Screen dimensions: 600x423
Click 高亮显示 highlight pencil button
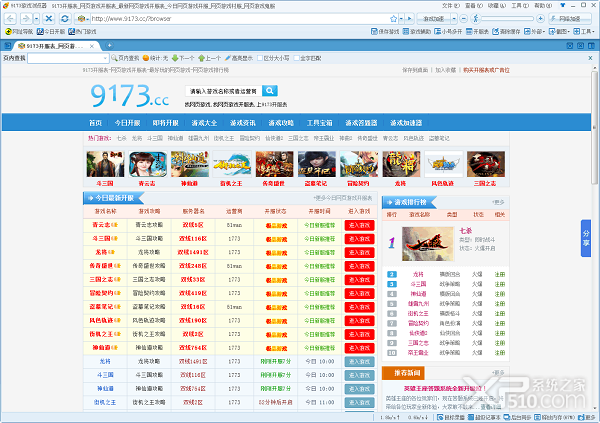(x=238, y=58)
